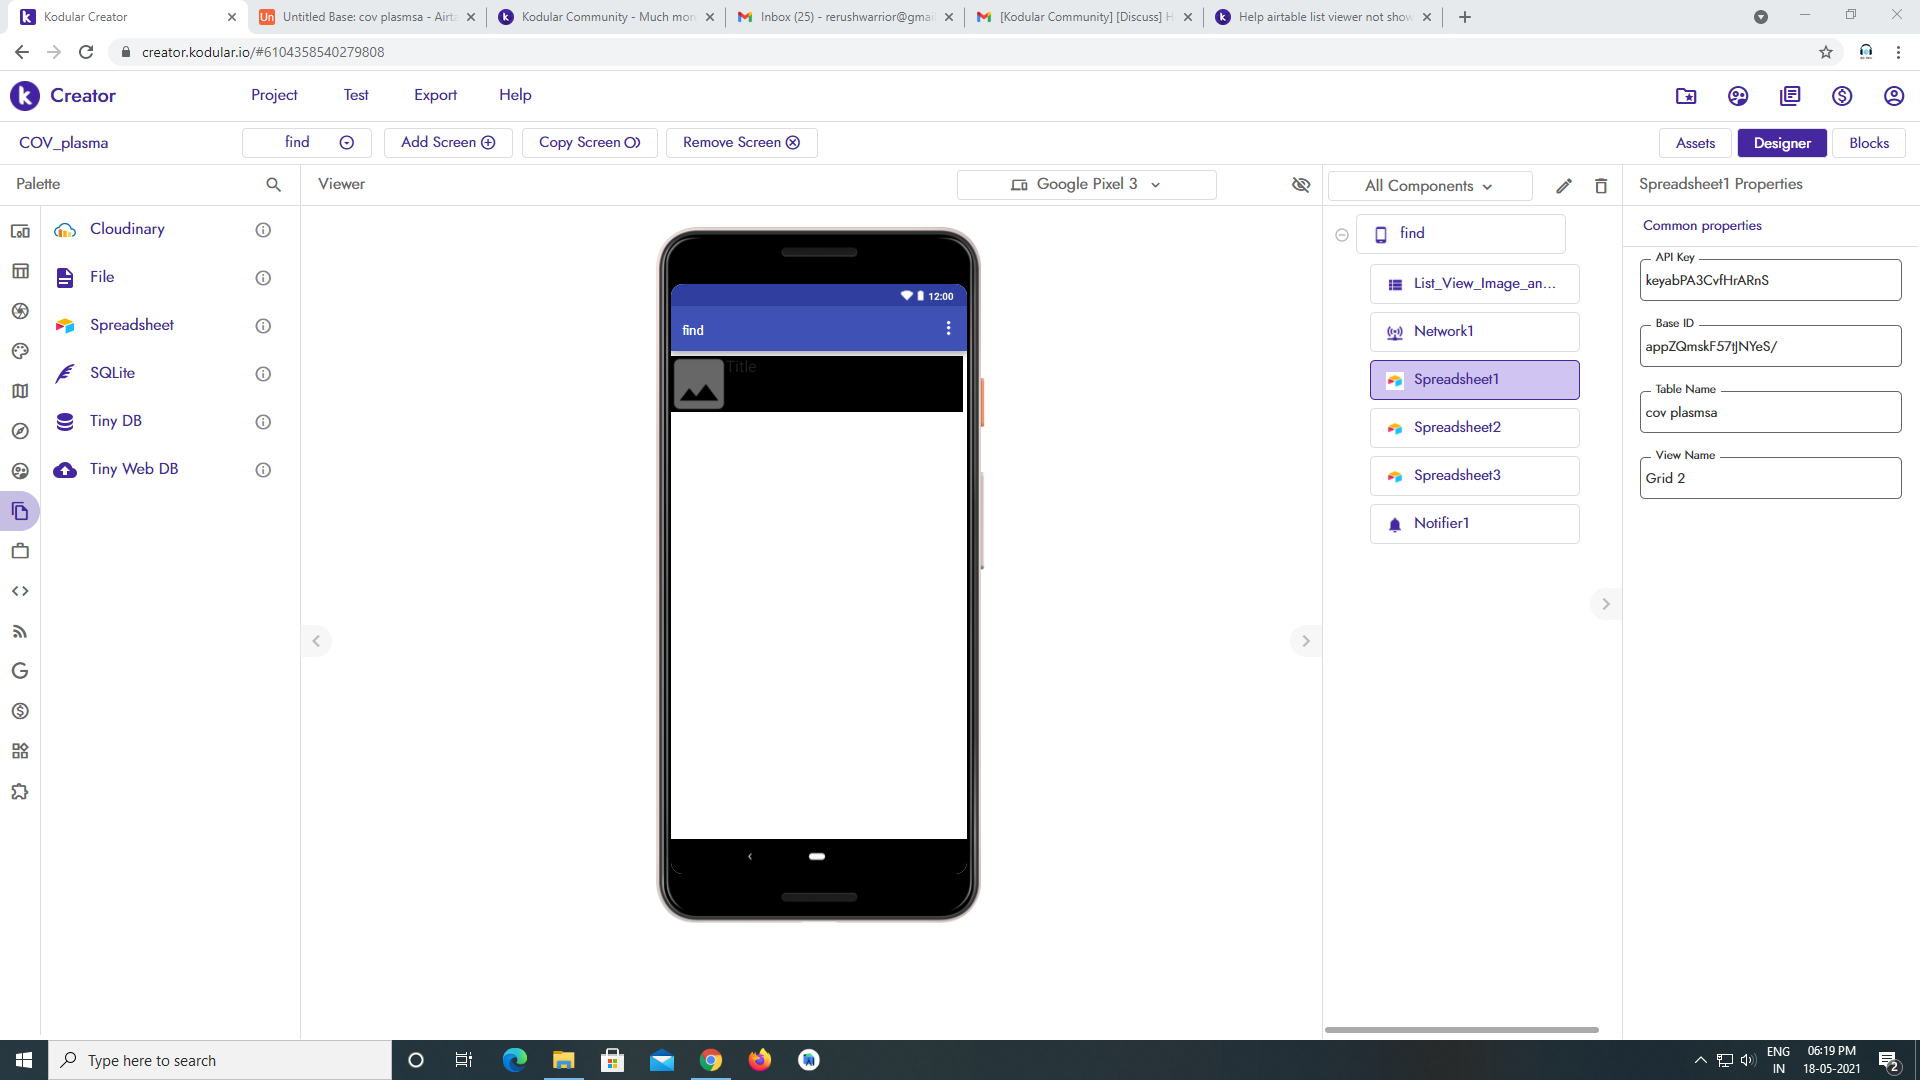Expand the All Components dropdown
Image resolution: width=1920 pixels, height=1080 pixels.
pos(1429,186)
